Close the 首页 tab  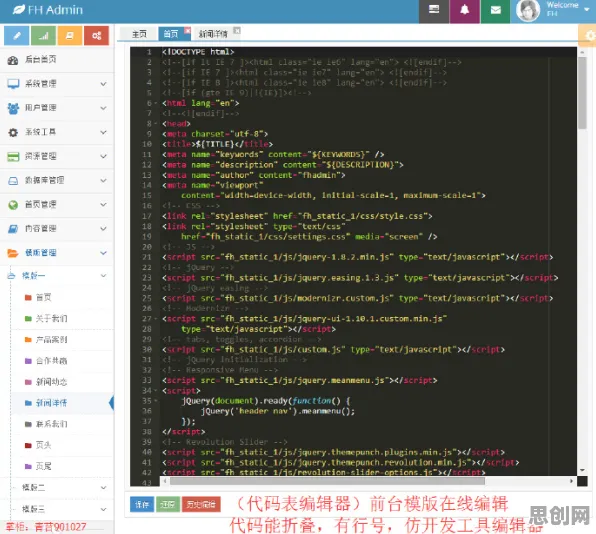pyautogui.click(x=187, y=30)
